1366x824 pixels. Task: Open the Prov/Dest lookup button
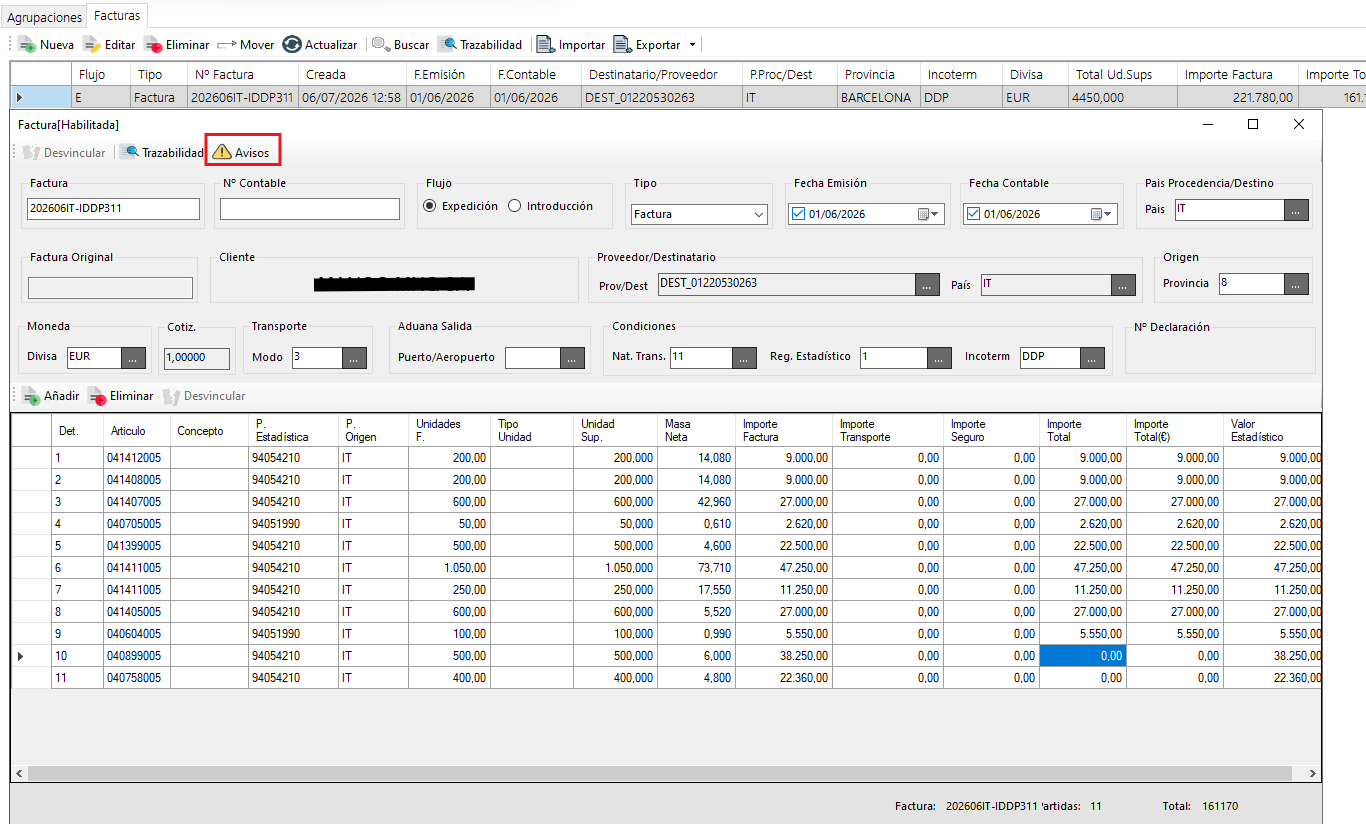(928, 284)
